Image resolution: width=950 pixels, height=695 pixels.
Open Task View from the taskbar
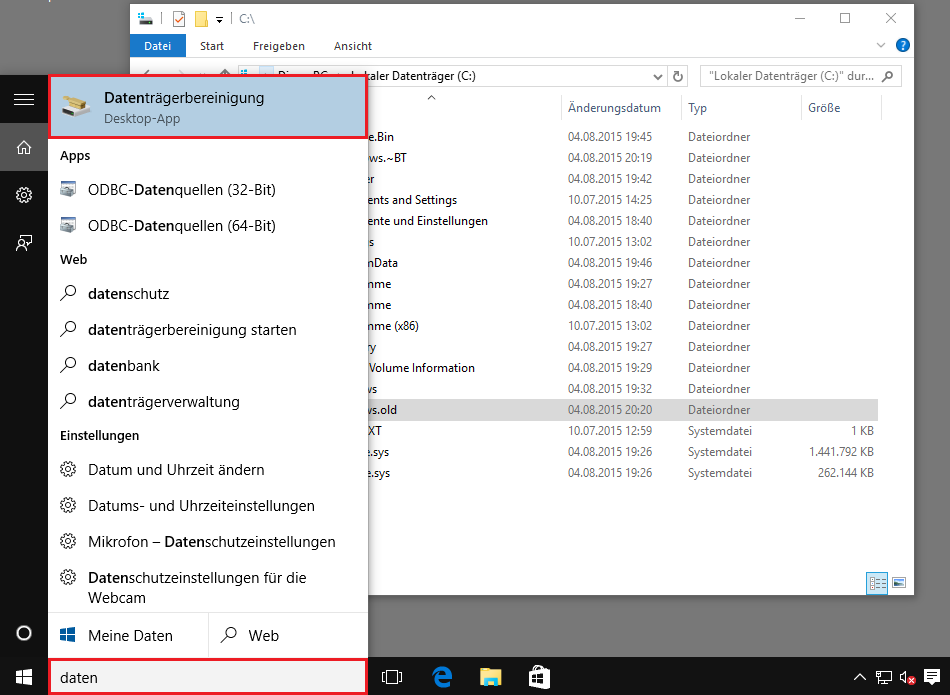392,677
